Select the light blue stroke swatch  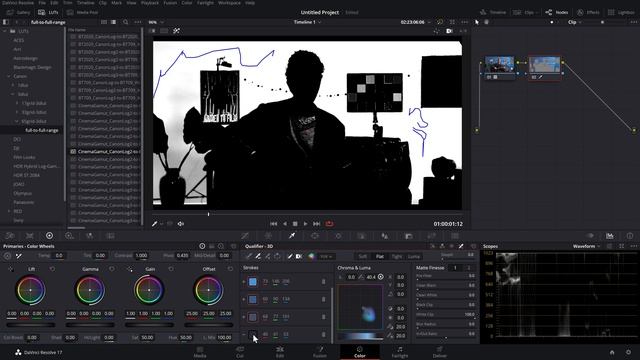(x=253, y=282)
